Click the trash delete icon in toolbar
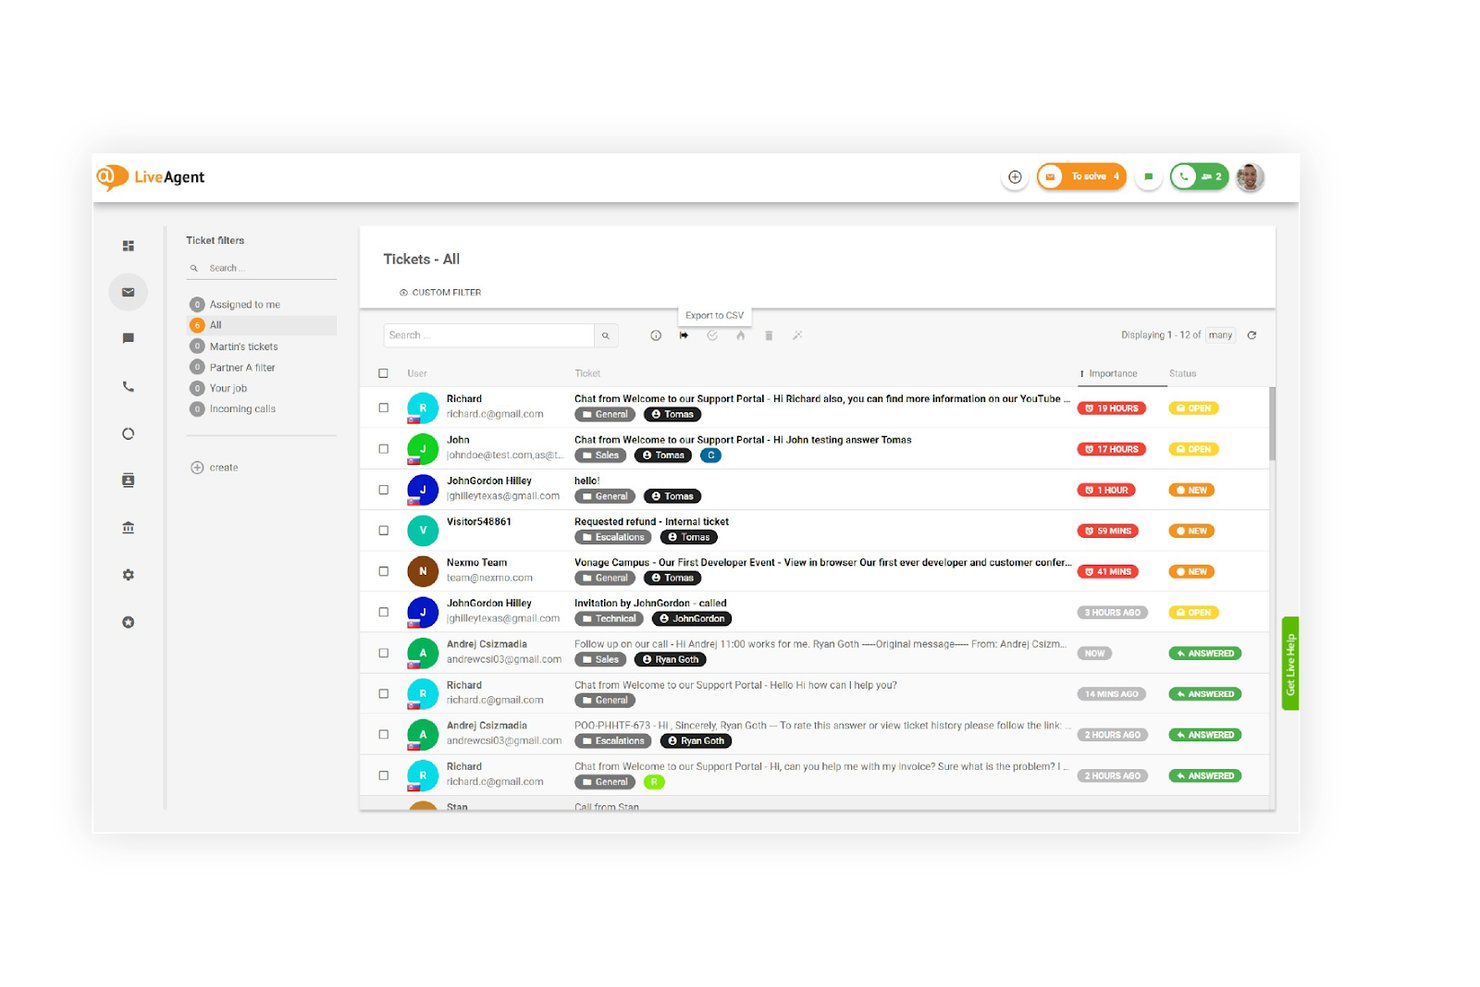 click(x=769, y=336)
